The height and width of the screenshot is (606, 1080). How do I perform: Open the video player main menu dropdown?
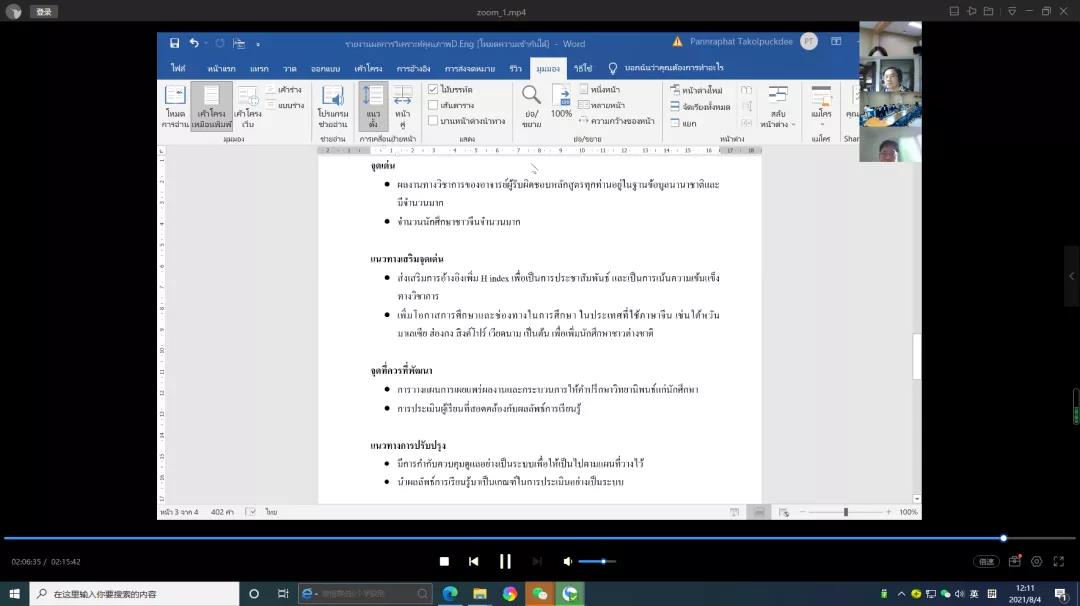tap(1012, 11)
